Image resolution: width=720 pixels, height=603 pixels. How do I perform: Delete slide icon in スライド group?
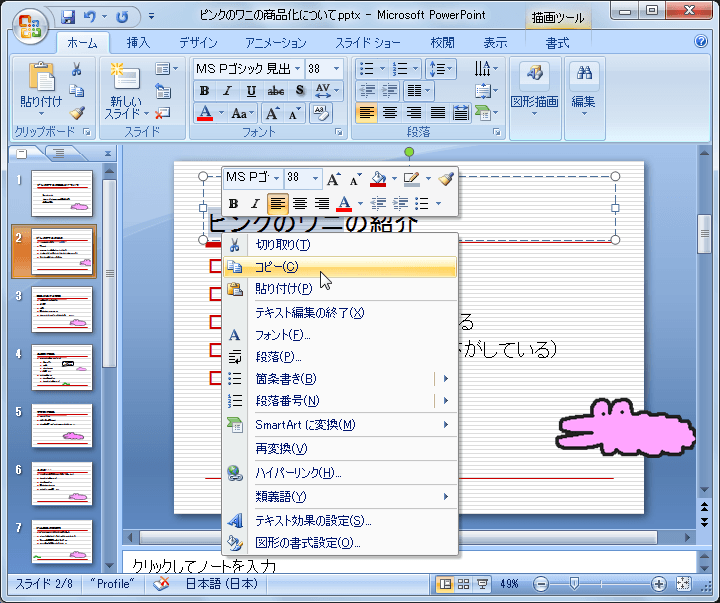click(x=163, y=113)
